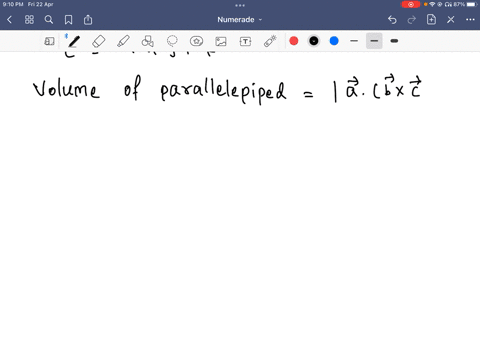Choose the black pen color
Viewport: 480px width, 360px height.
tap(314, 41)
